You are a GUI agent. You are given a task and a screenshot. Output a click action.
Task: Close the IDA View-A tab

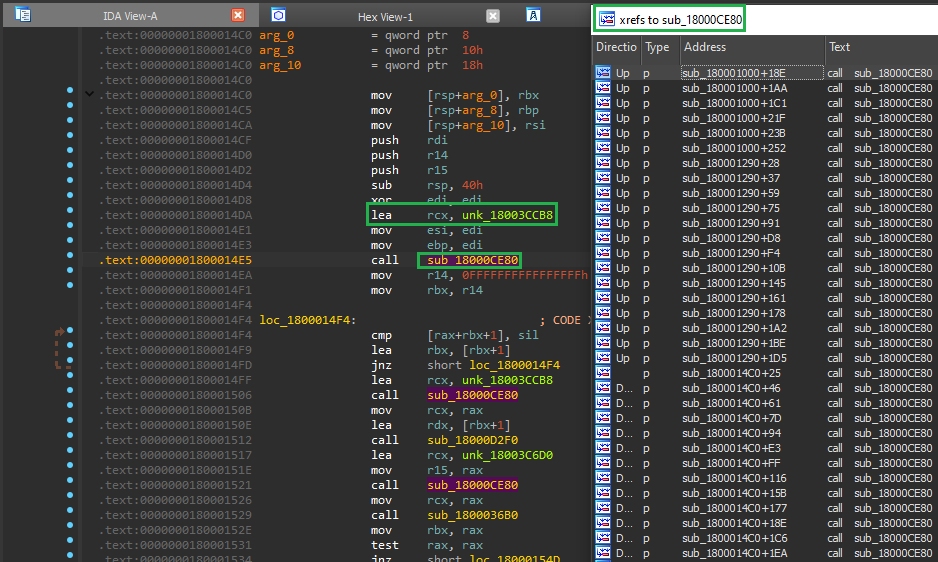(237, 16)
